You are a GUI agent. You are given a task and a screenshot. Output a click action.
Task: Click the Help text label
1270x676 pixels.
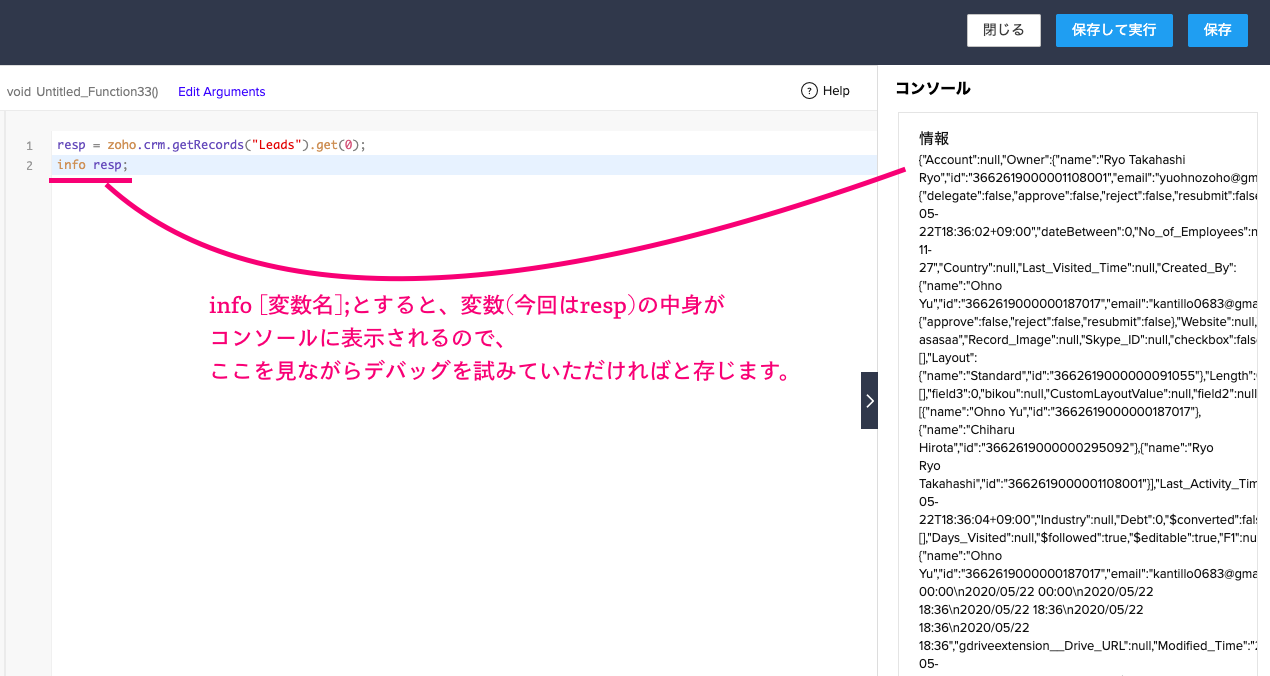pyautogui.click(x=836, y=91)
